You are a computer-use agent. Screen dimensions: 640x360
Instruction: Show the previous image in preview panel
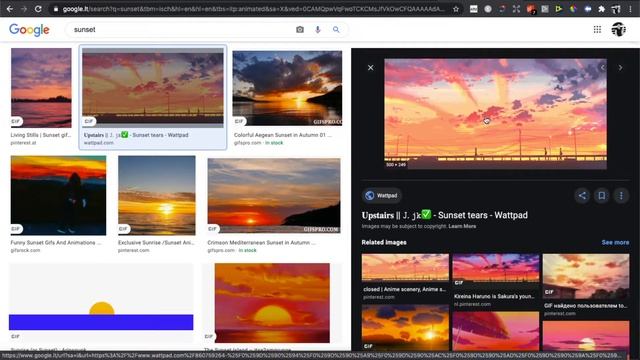602,67
